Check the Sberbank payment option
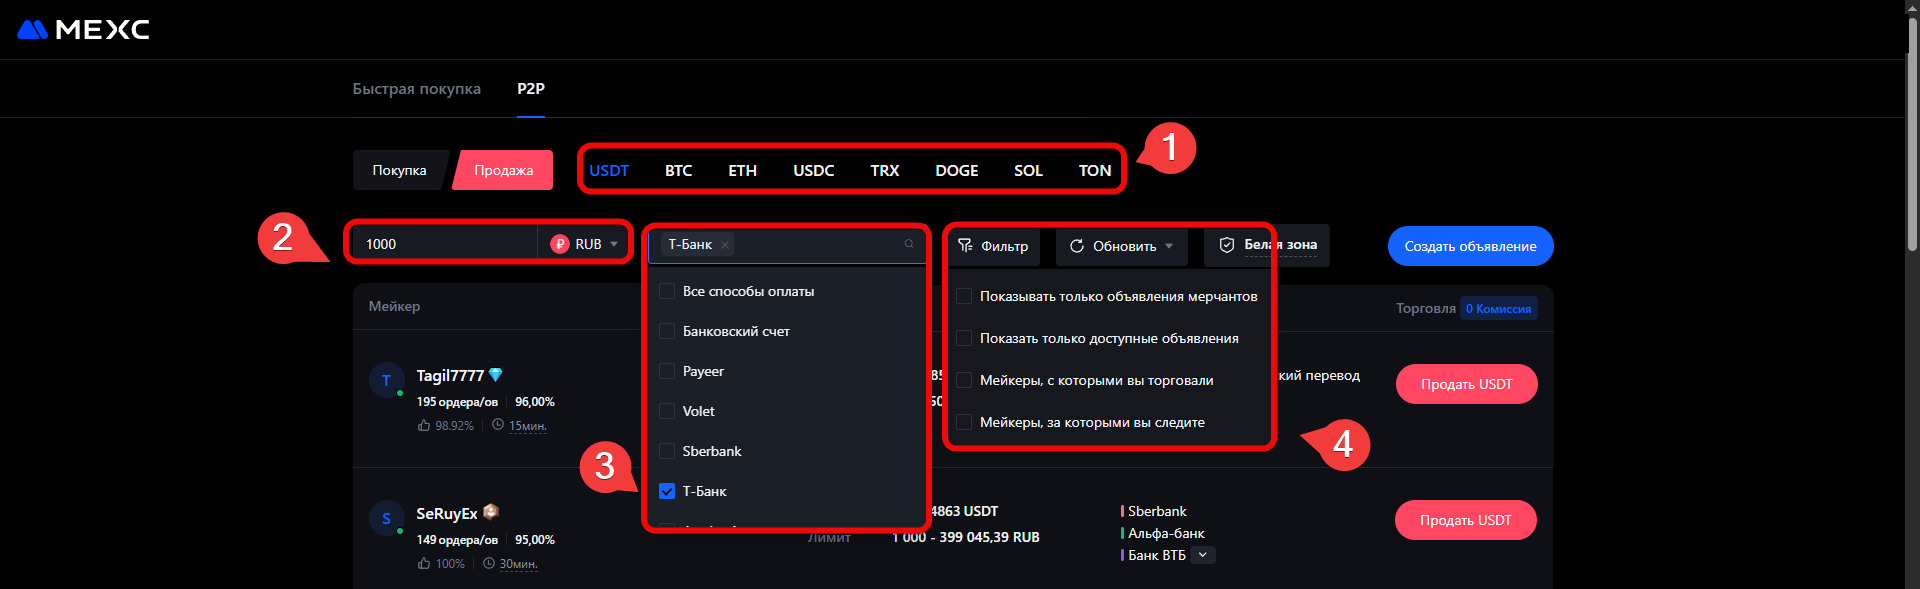 point(667,451)
